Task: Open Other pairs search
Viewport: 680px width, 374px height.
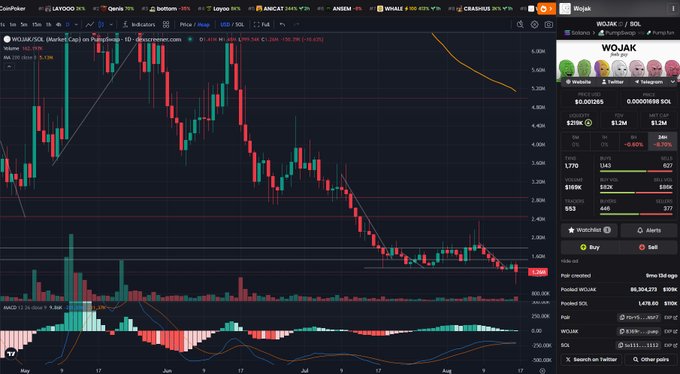Action: click(651, 360)
